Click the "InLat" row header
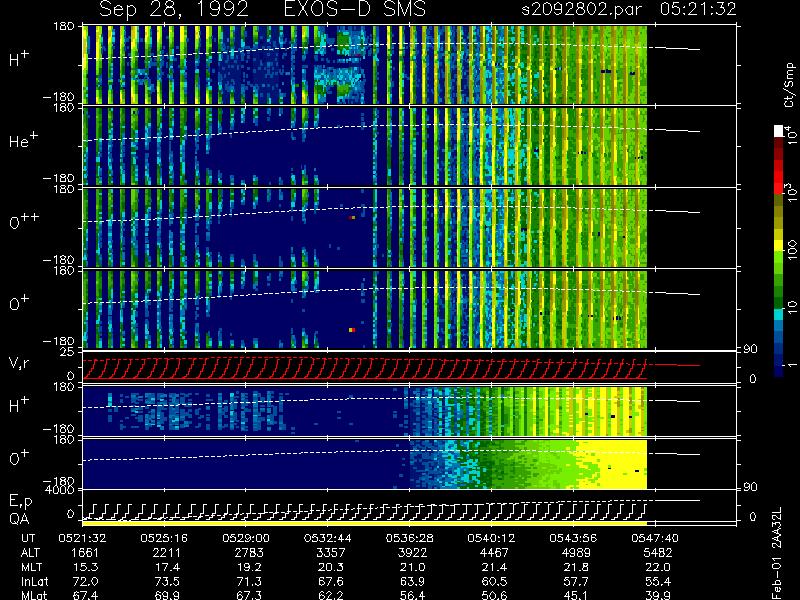This screenshot has width=800, height=600. pyautogui.click(x=34, y=581)
